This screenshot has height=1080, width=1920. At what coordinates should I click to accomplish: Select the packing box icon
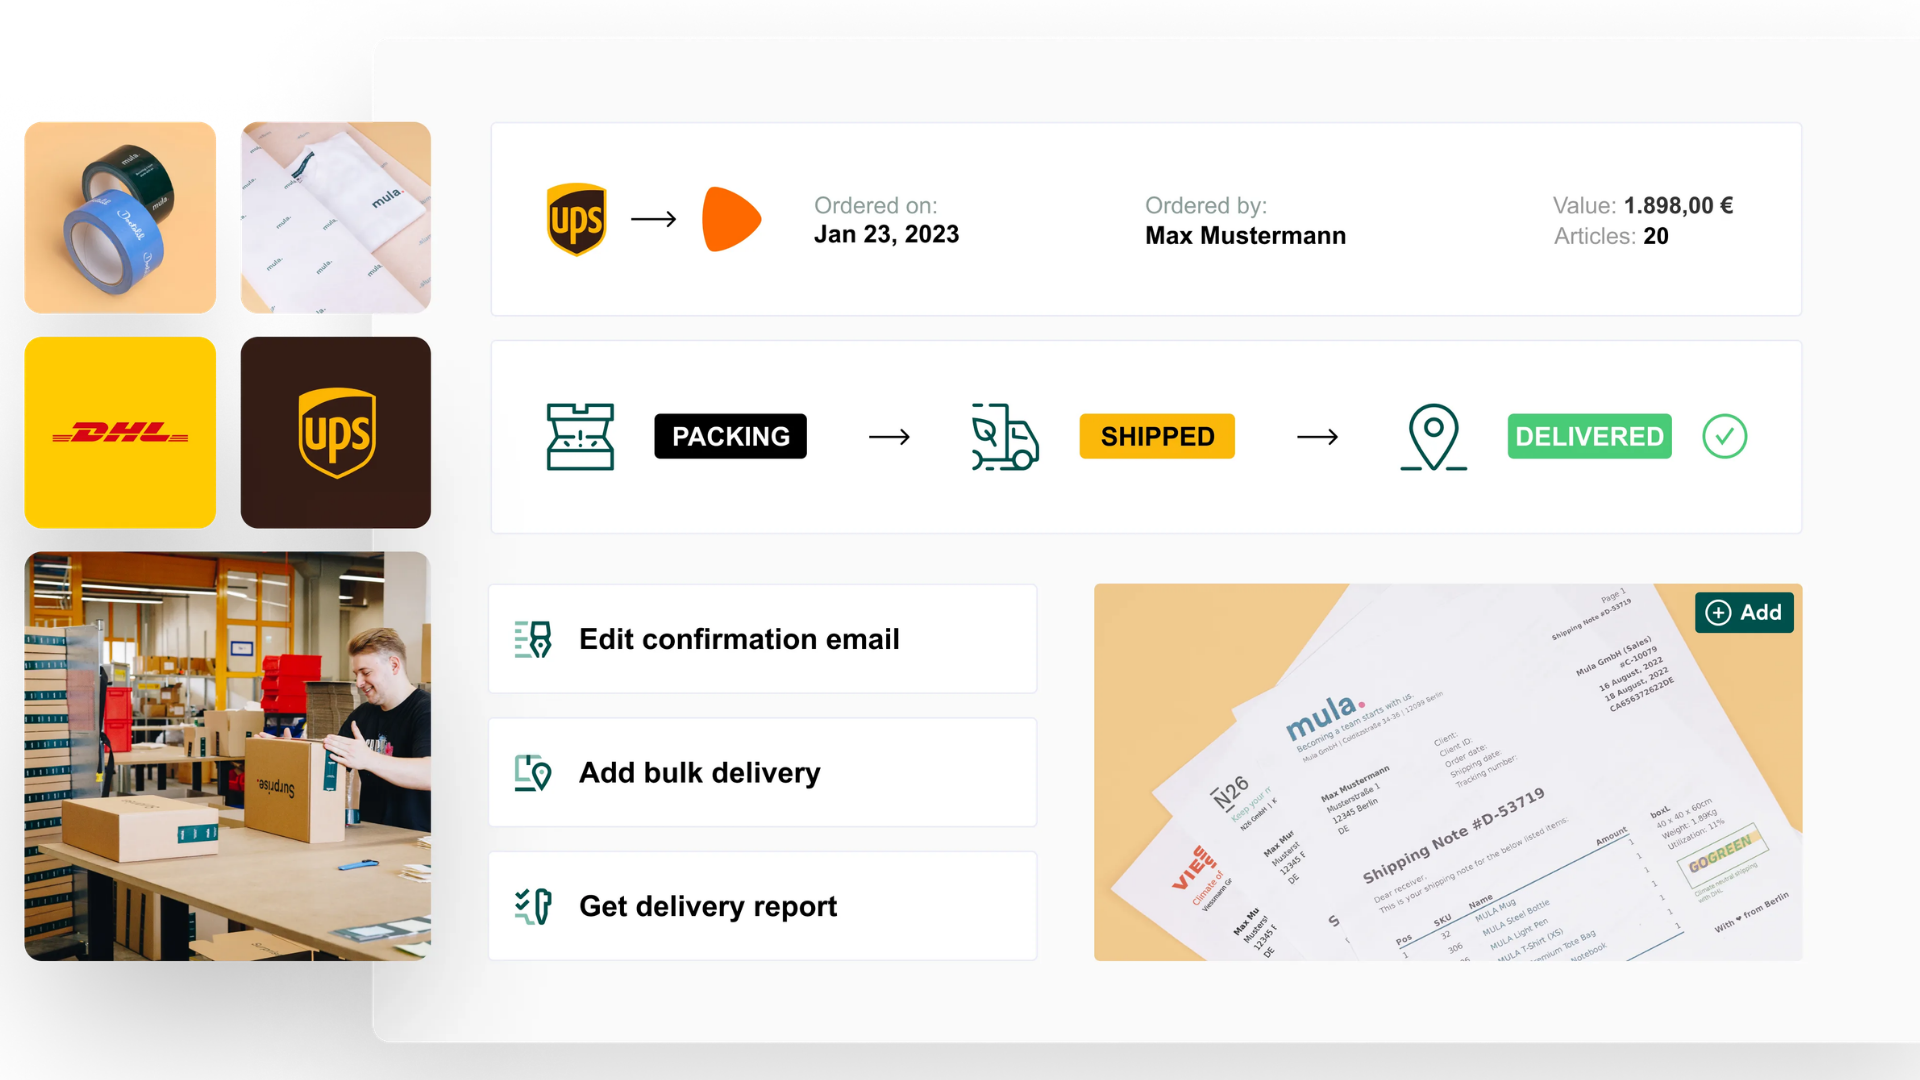coord(580,437)
